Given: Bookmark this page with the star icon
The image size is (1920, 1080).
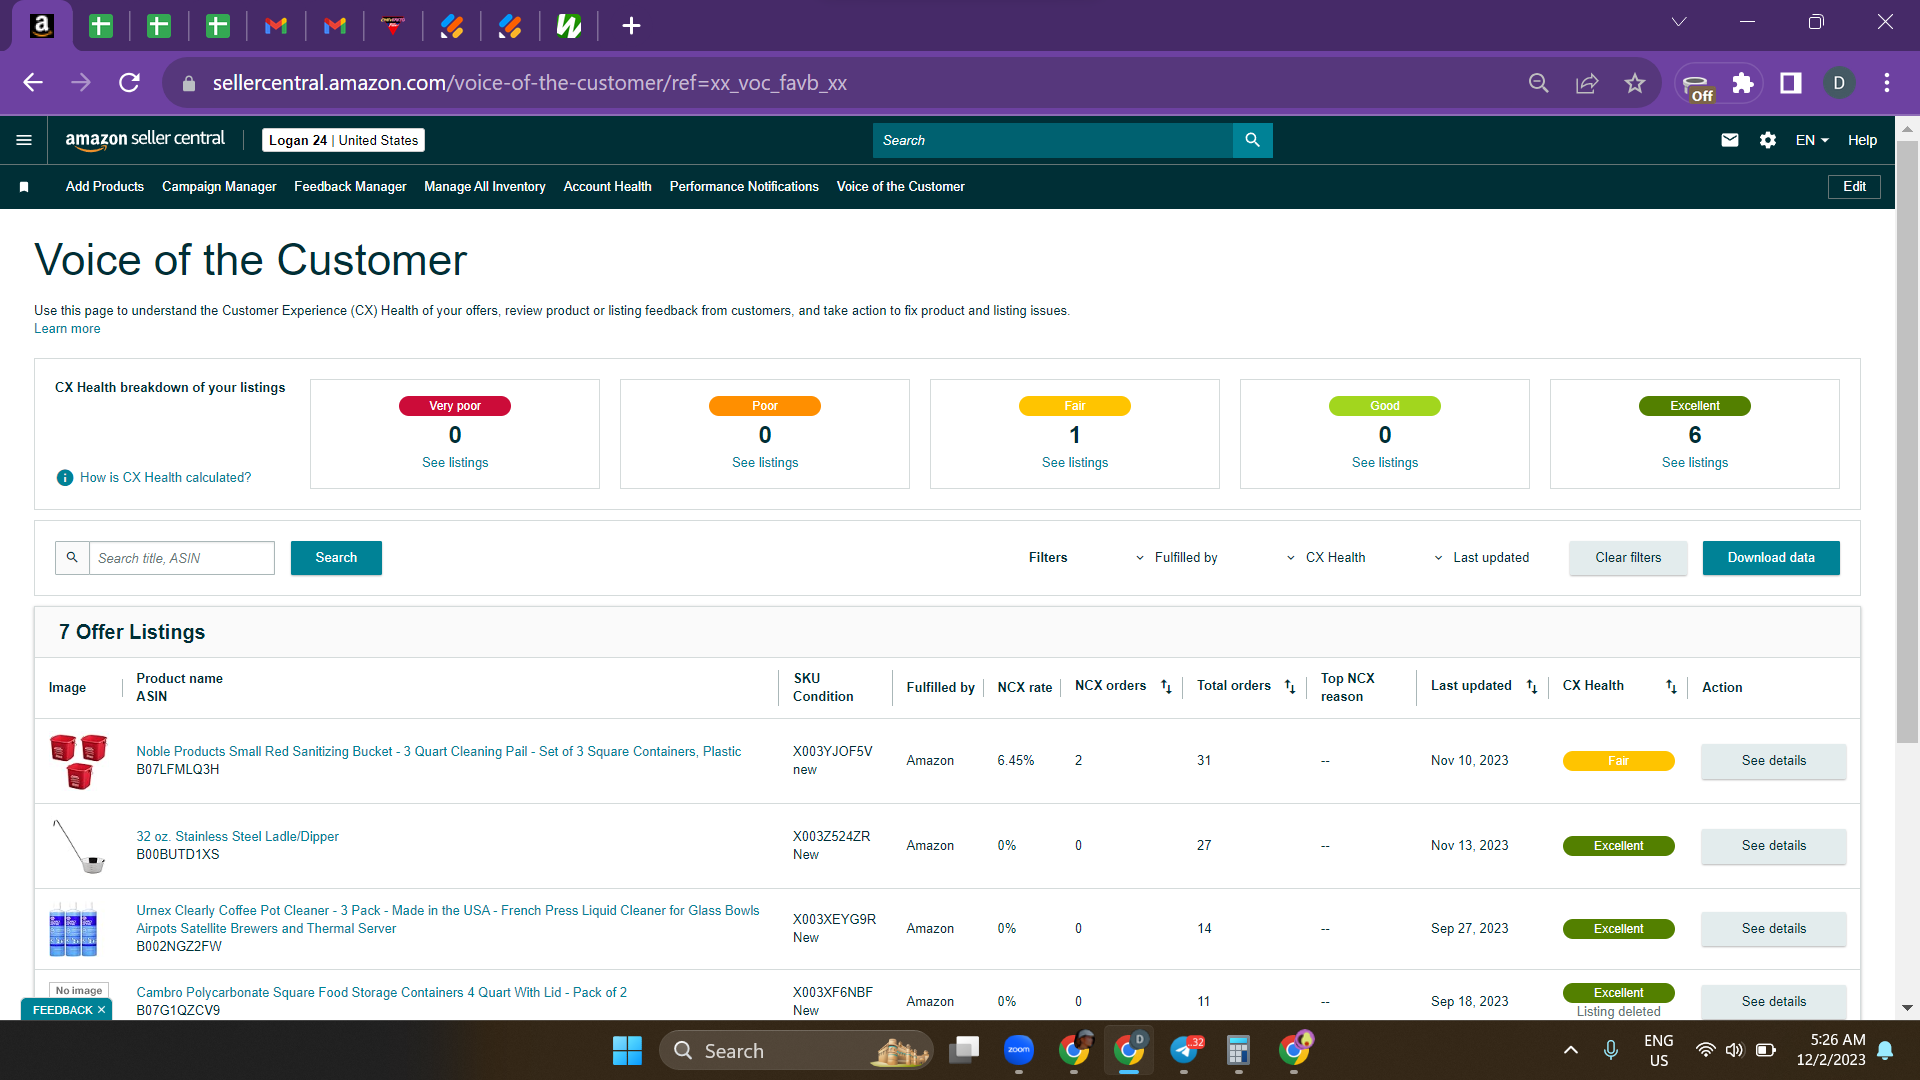Looking at the screenshot, I should 1635,83.
